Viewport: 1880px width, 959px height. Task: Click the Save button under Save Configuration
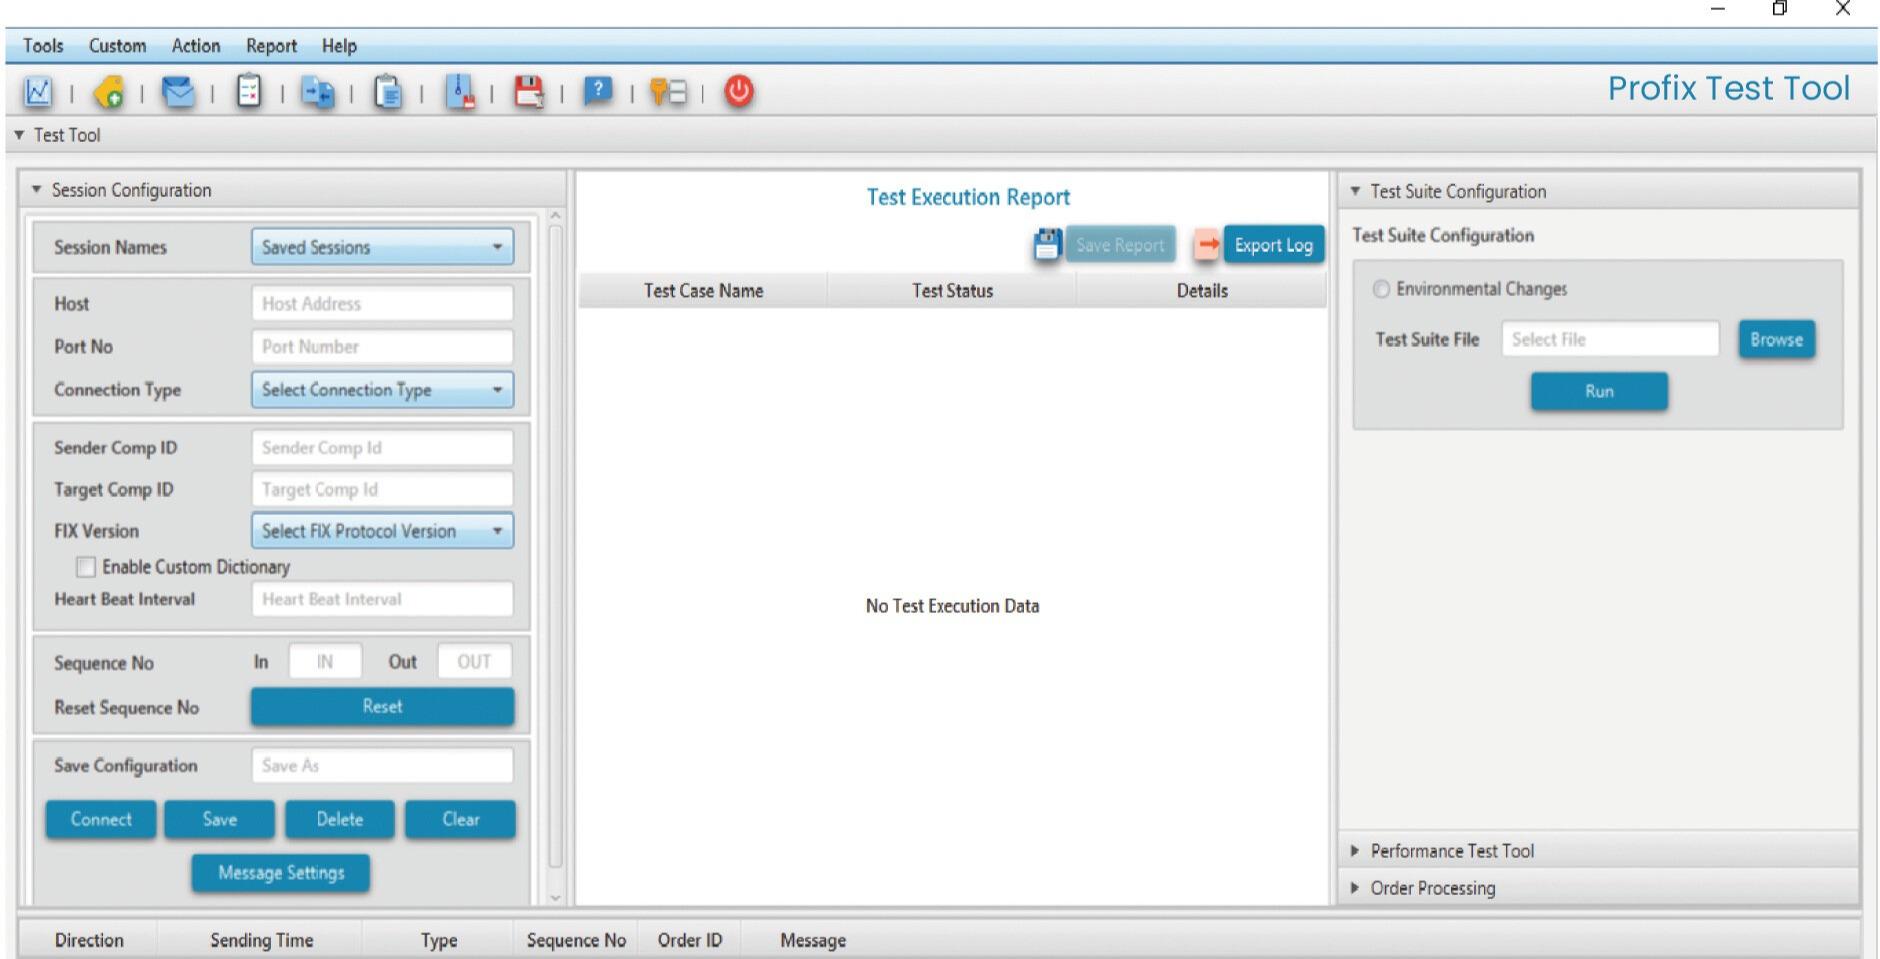(220, 819)
